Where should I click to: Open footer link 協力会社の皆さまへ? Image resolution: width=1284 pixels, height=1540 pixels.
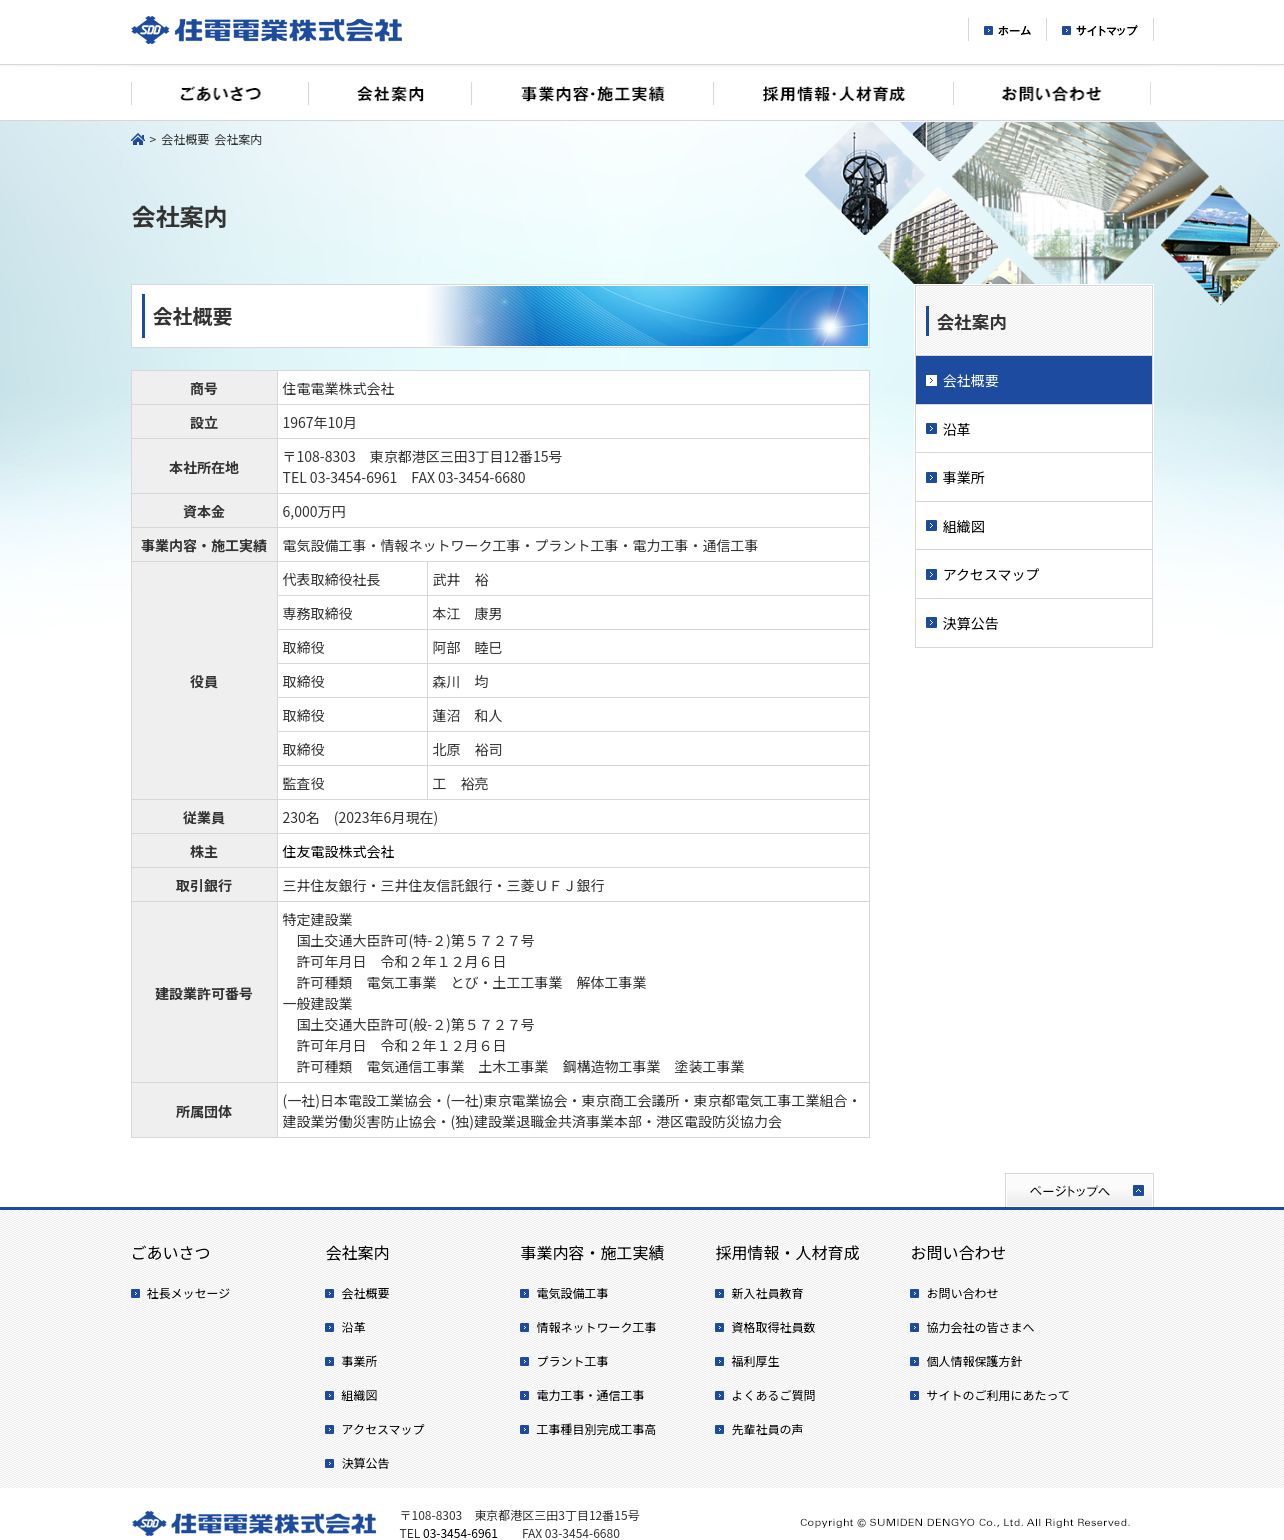[980, 1328]
